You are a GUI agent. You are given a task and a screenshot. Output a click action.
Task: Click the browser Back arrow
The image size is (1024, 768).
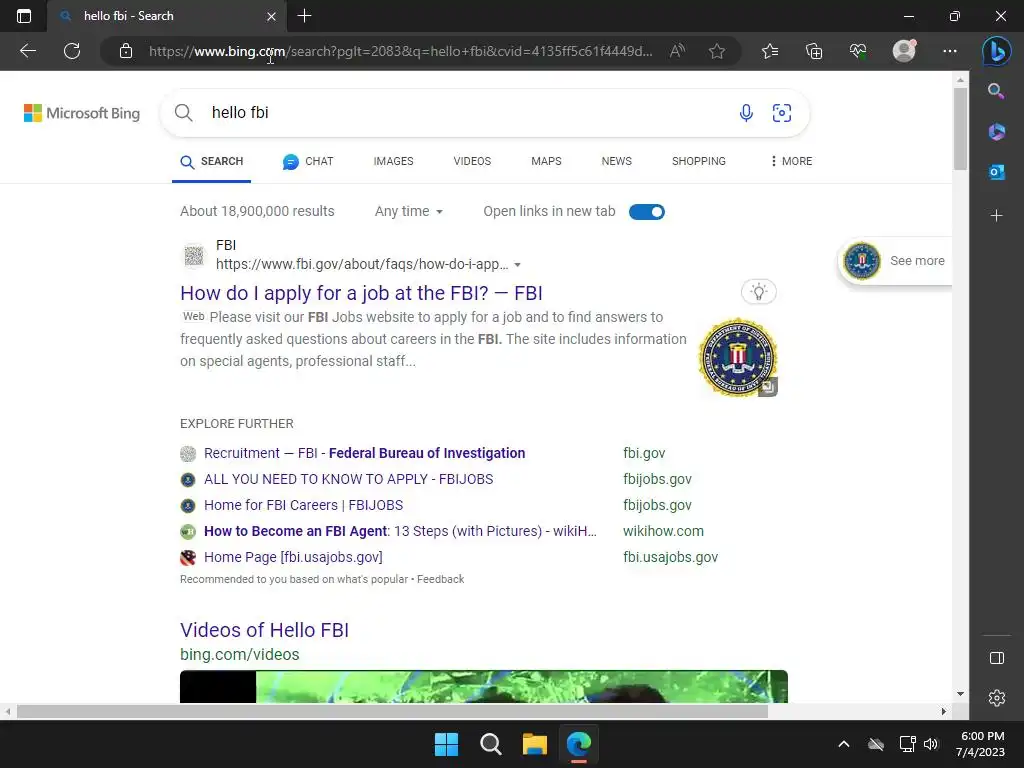pos(27,51)
